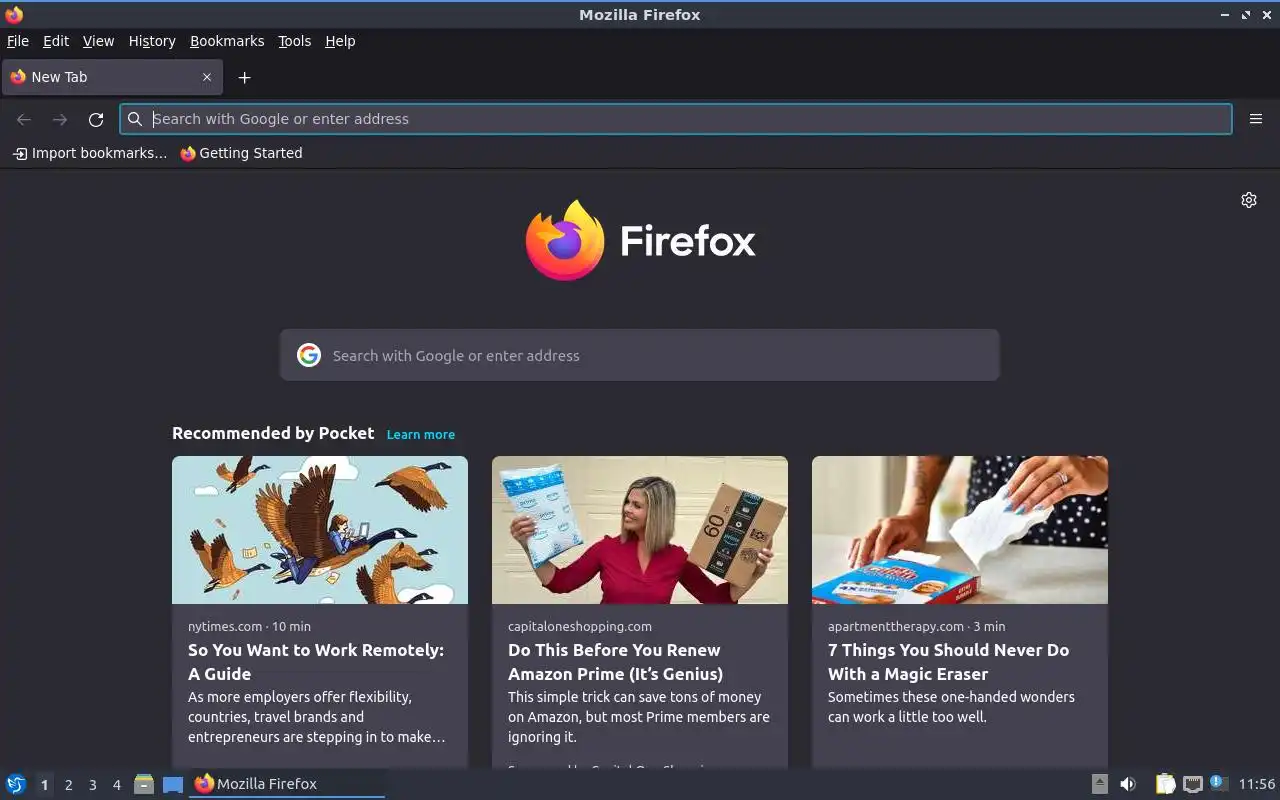Open the clipboard manager tray icon

(x=1165, y=784)
